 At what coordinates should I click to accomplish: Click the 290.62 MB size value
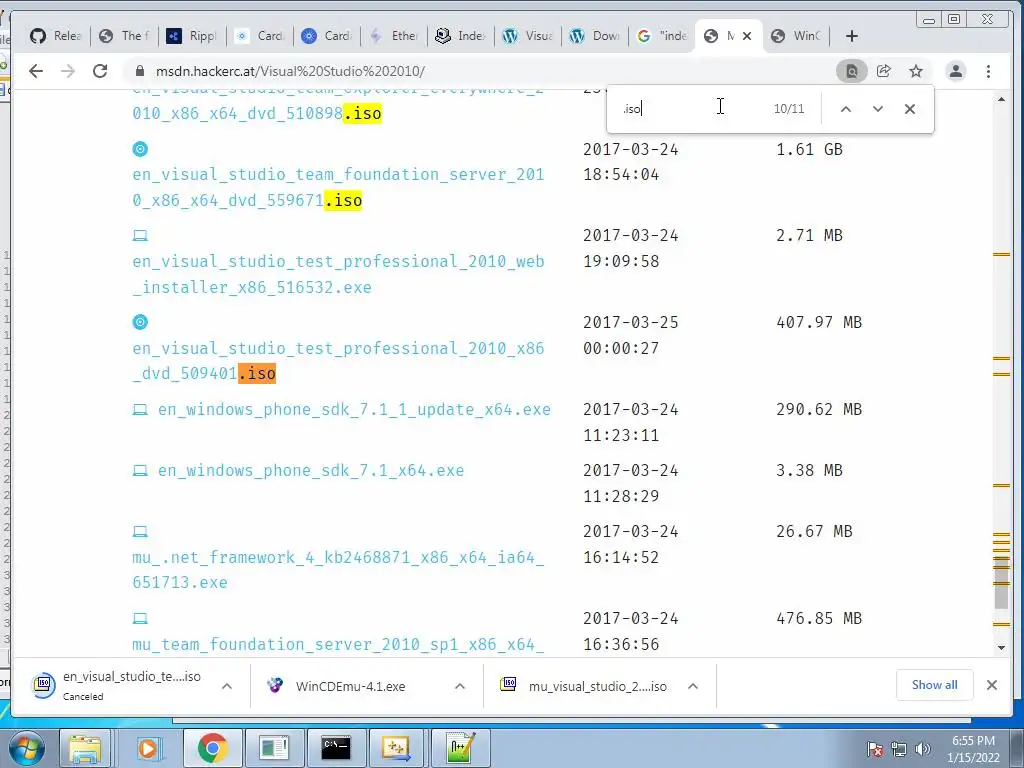(x=819, y=409)
